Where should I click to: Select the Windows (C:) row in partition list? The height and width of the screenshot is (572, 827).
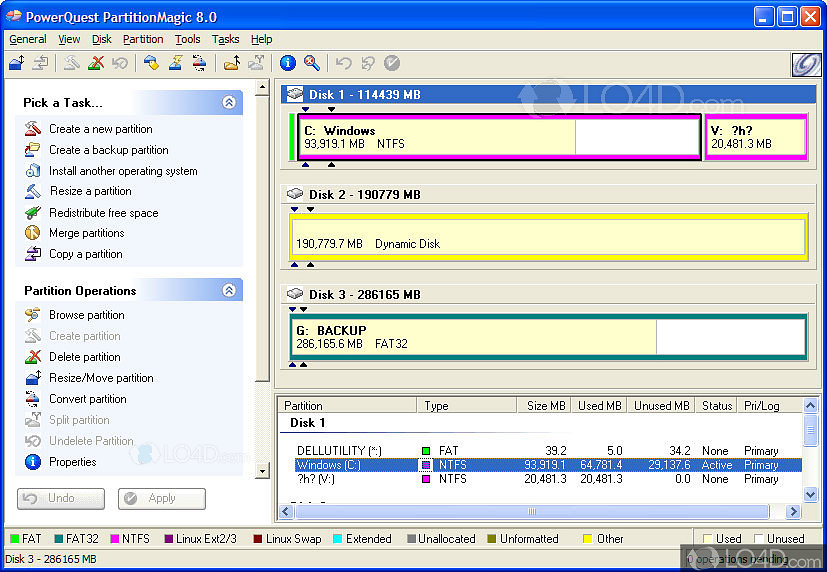point(547,464)
